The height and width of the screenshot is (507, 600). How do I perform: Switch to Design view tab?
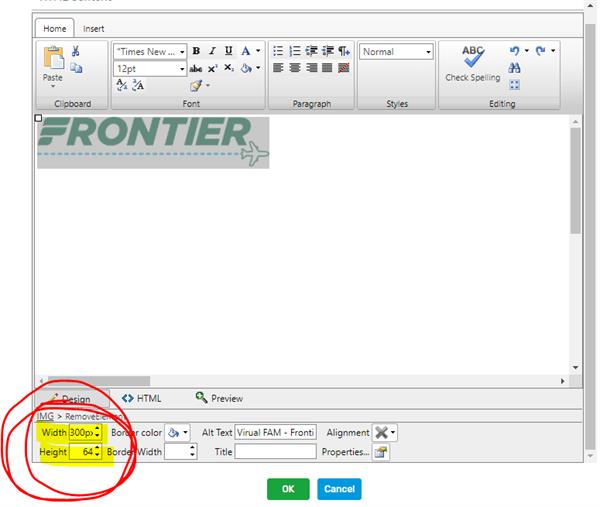pyautogui.click(x=73, y=399)
